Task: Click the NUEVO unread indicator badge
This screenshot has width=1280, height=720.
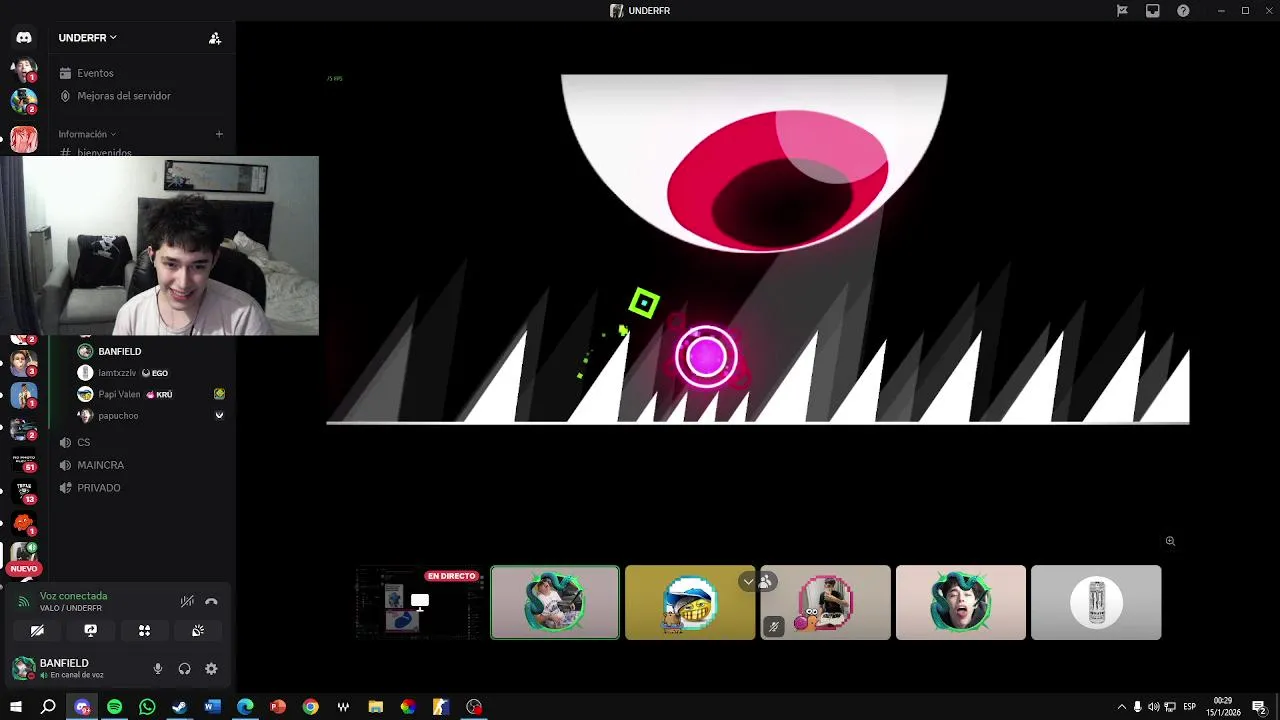Action: (x=24, y=568)
